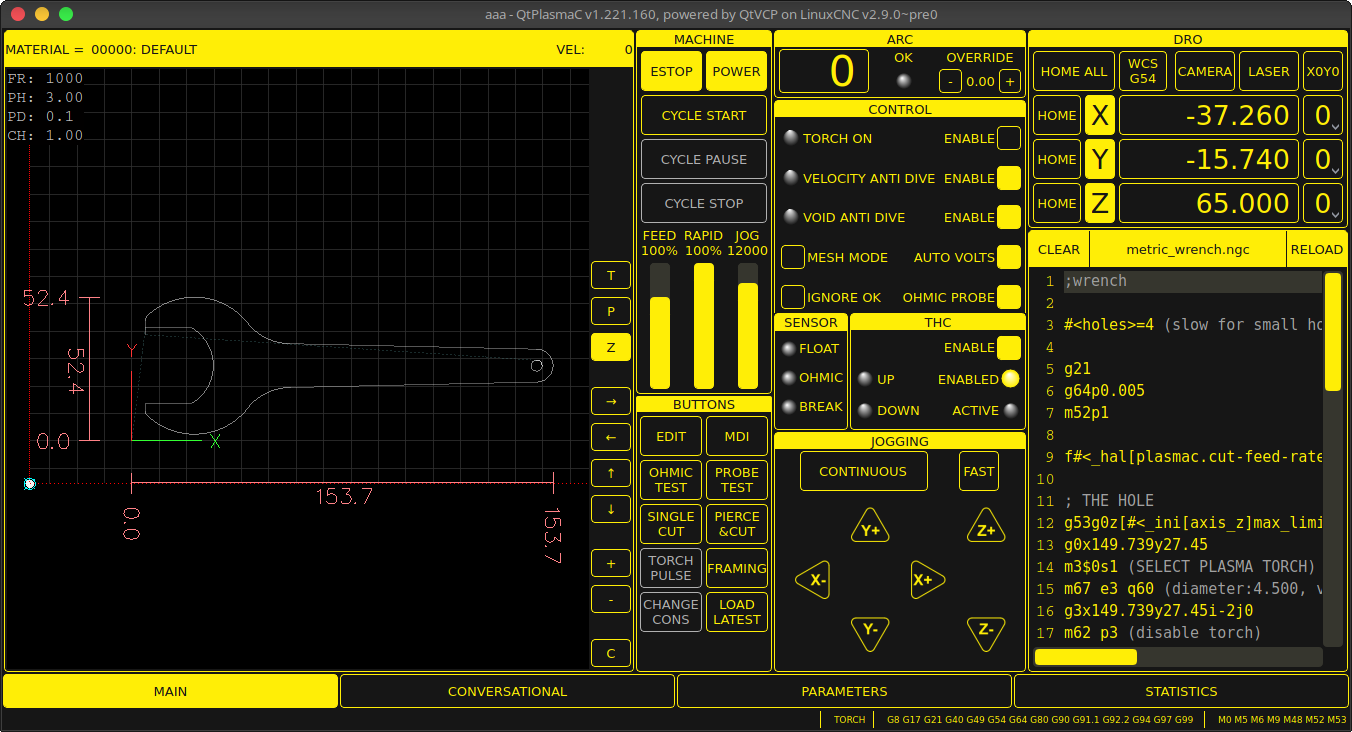Open the STATISTICS tab
The width and height of the screenshot is (1352, 732).
point(1181,691)
